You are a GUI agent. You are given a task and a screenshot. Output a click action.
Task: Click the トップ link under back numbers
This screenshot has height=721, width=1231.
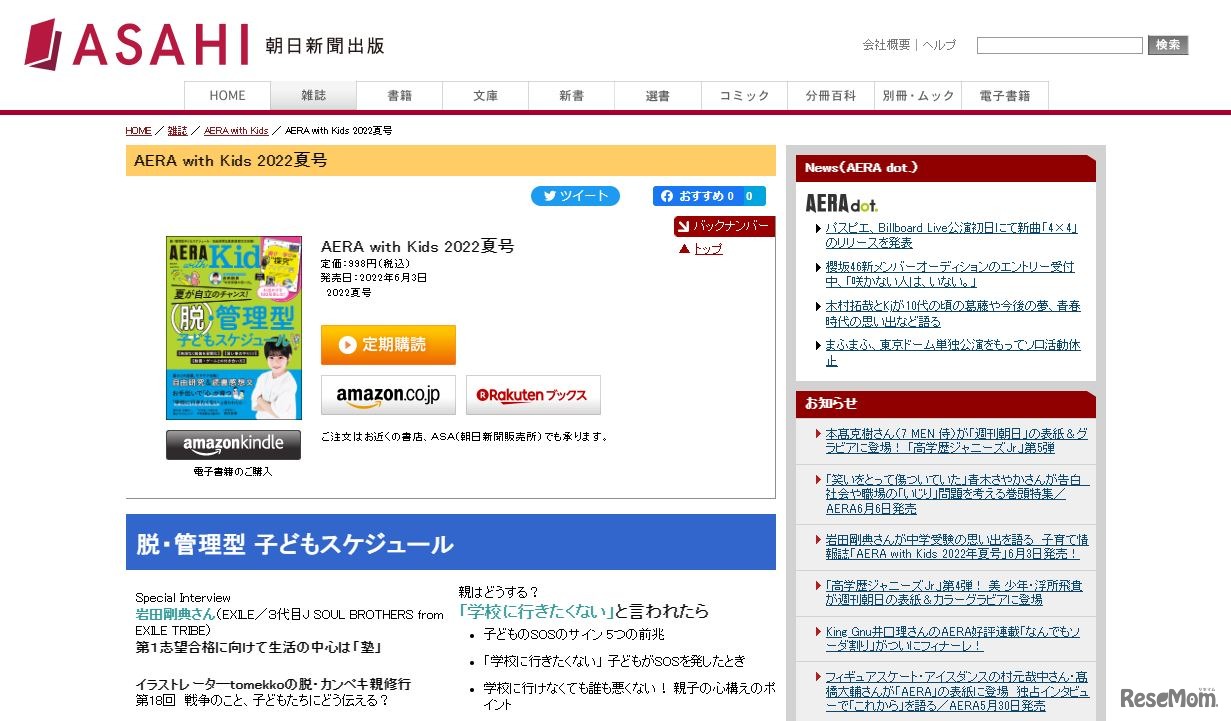(707, 249)
